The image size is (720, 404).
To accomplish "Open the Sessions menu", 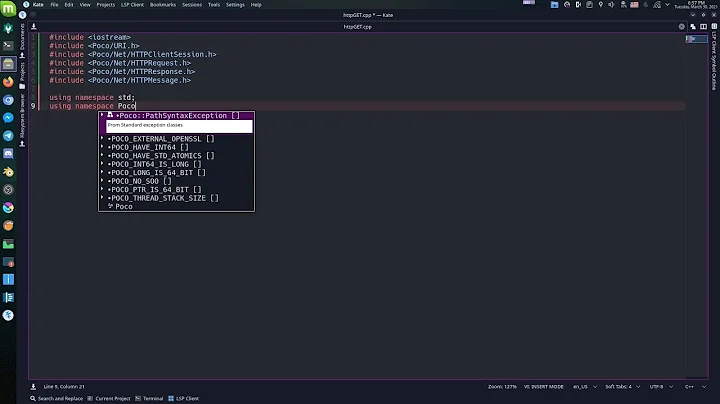I will point(192,5).
